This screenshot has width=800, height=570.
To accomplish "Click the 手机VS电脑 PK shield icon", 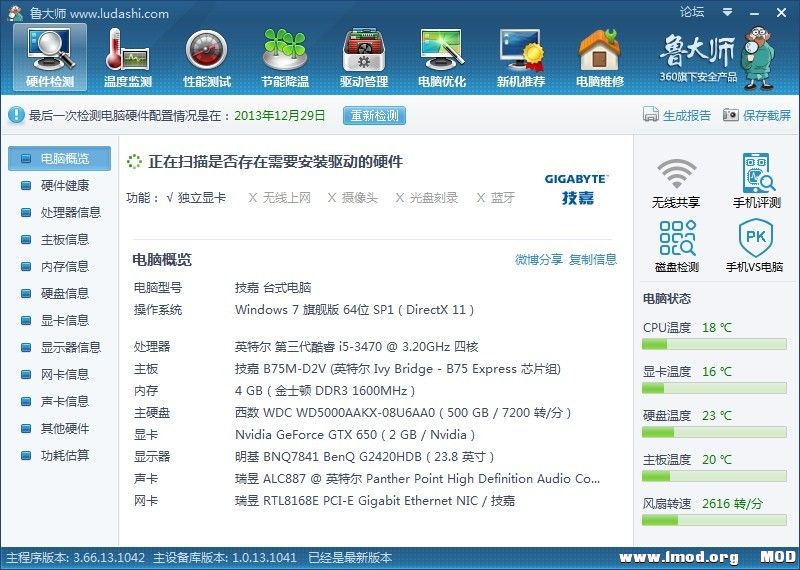I will point(755,246).
